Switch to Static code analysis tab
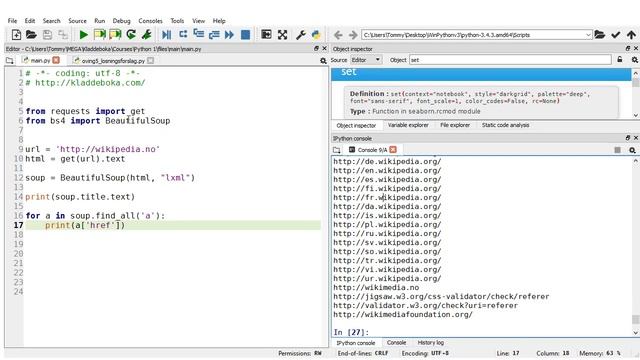Viewport: 640px width, 360px height. [x=505, y=125]
